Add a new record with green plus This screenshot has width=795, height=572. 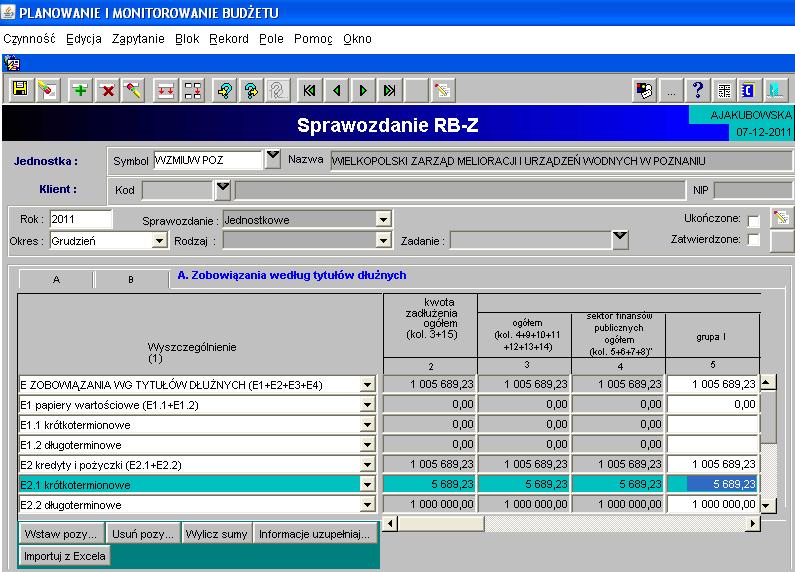tap(80, 90)
